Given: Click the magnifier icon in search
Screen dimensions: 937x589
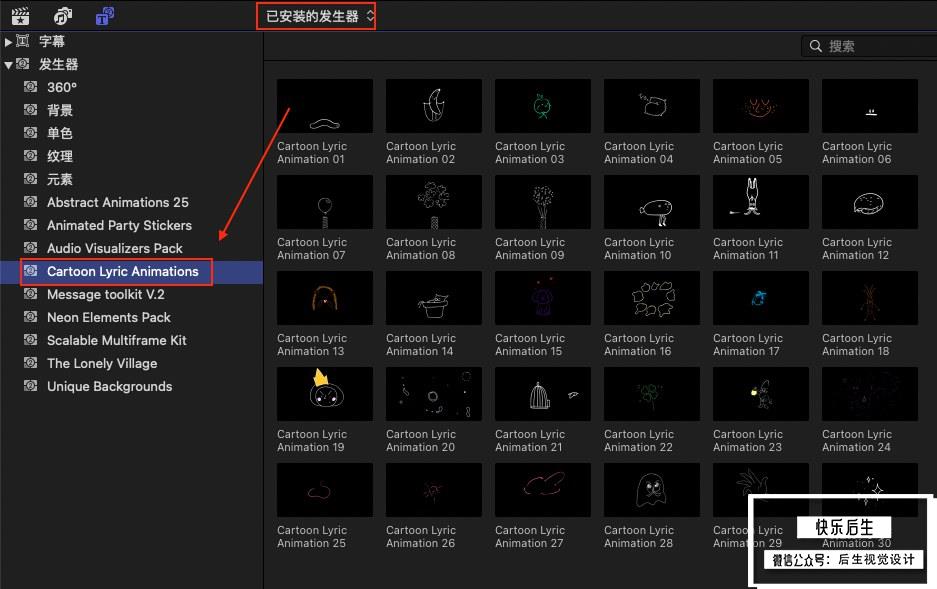Looking at the screenshot, I should (x=815, y=46).
